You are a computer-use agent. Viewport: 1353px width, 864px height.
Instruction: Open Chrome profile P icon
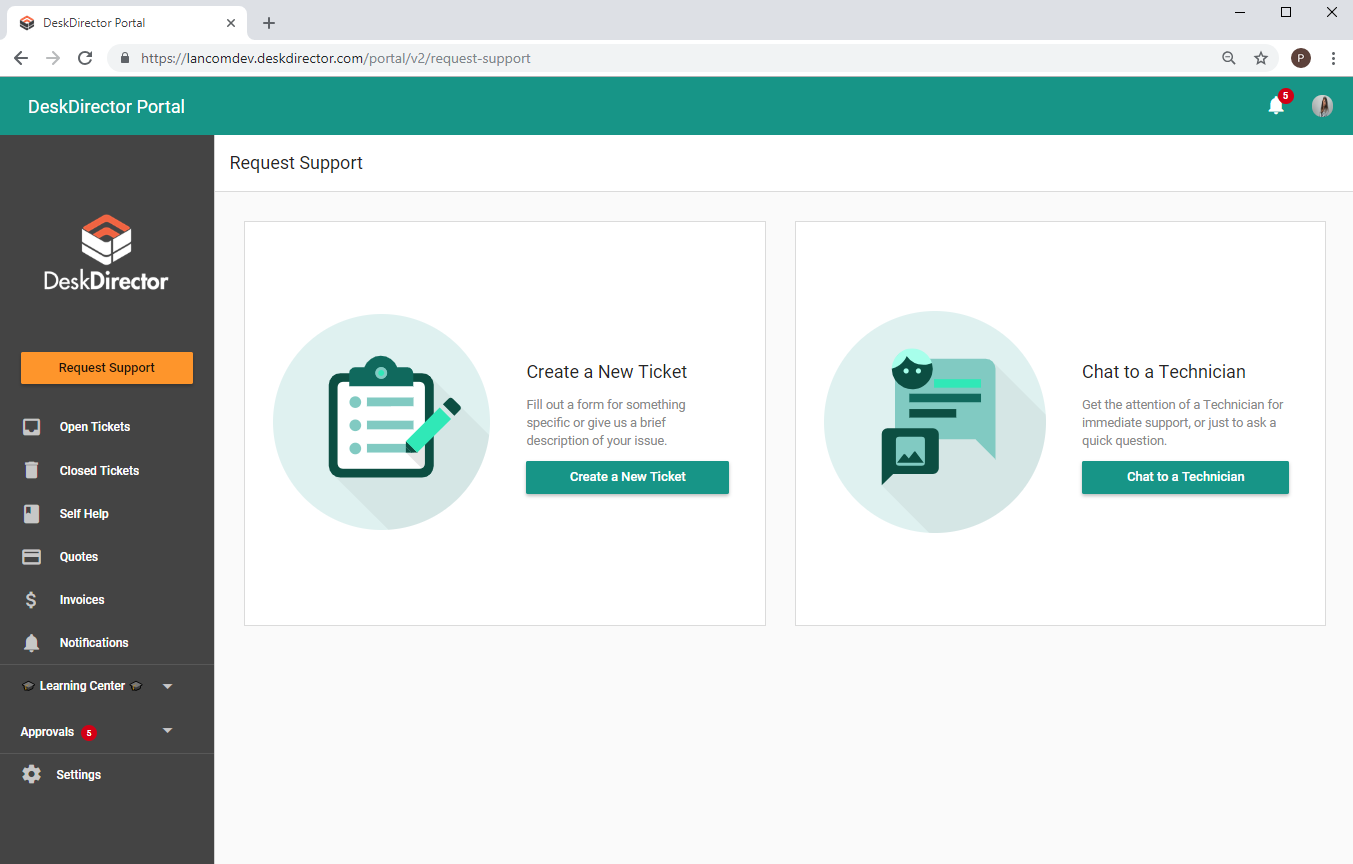[x=1301, y=58]
